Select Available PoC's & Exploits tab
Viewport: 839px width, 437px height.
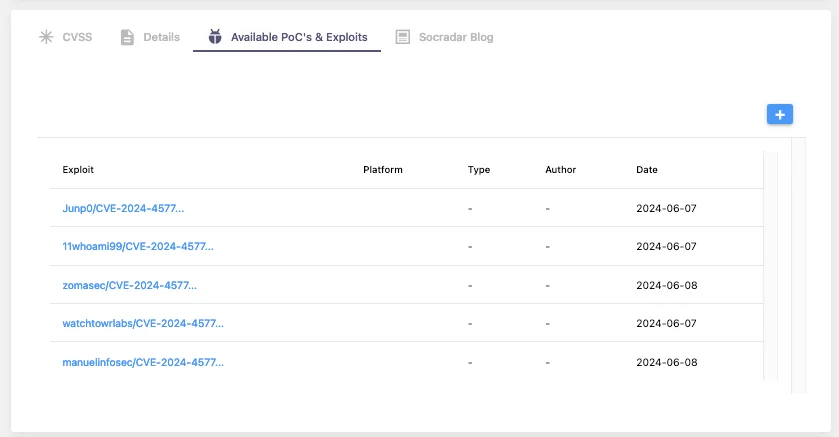point(287,37)
